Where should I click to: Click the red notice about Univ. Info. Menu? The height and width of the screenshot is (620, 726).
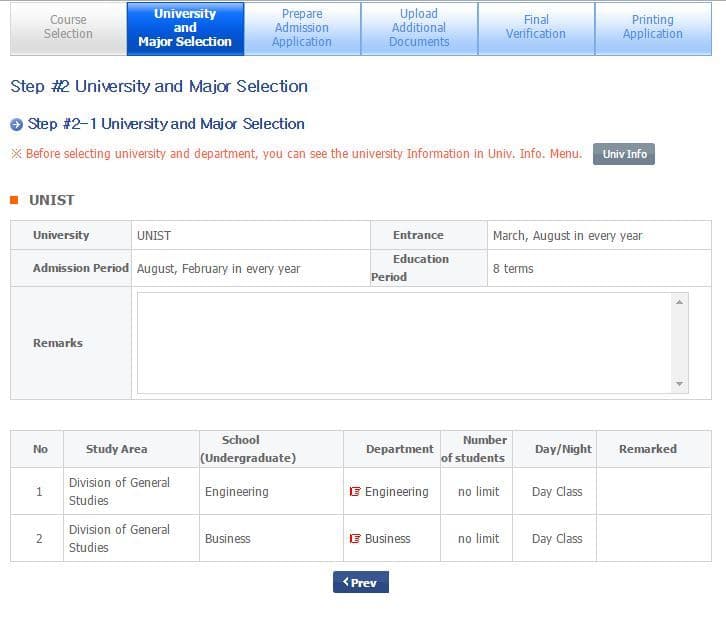point(296,154)
